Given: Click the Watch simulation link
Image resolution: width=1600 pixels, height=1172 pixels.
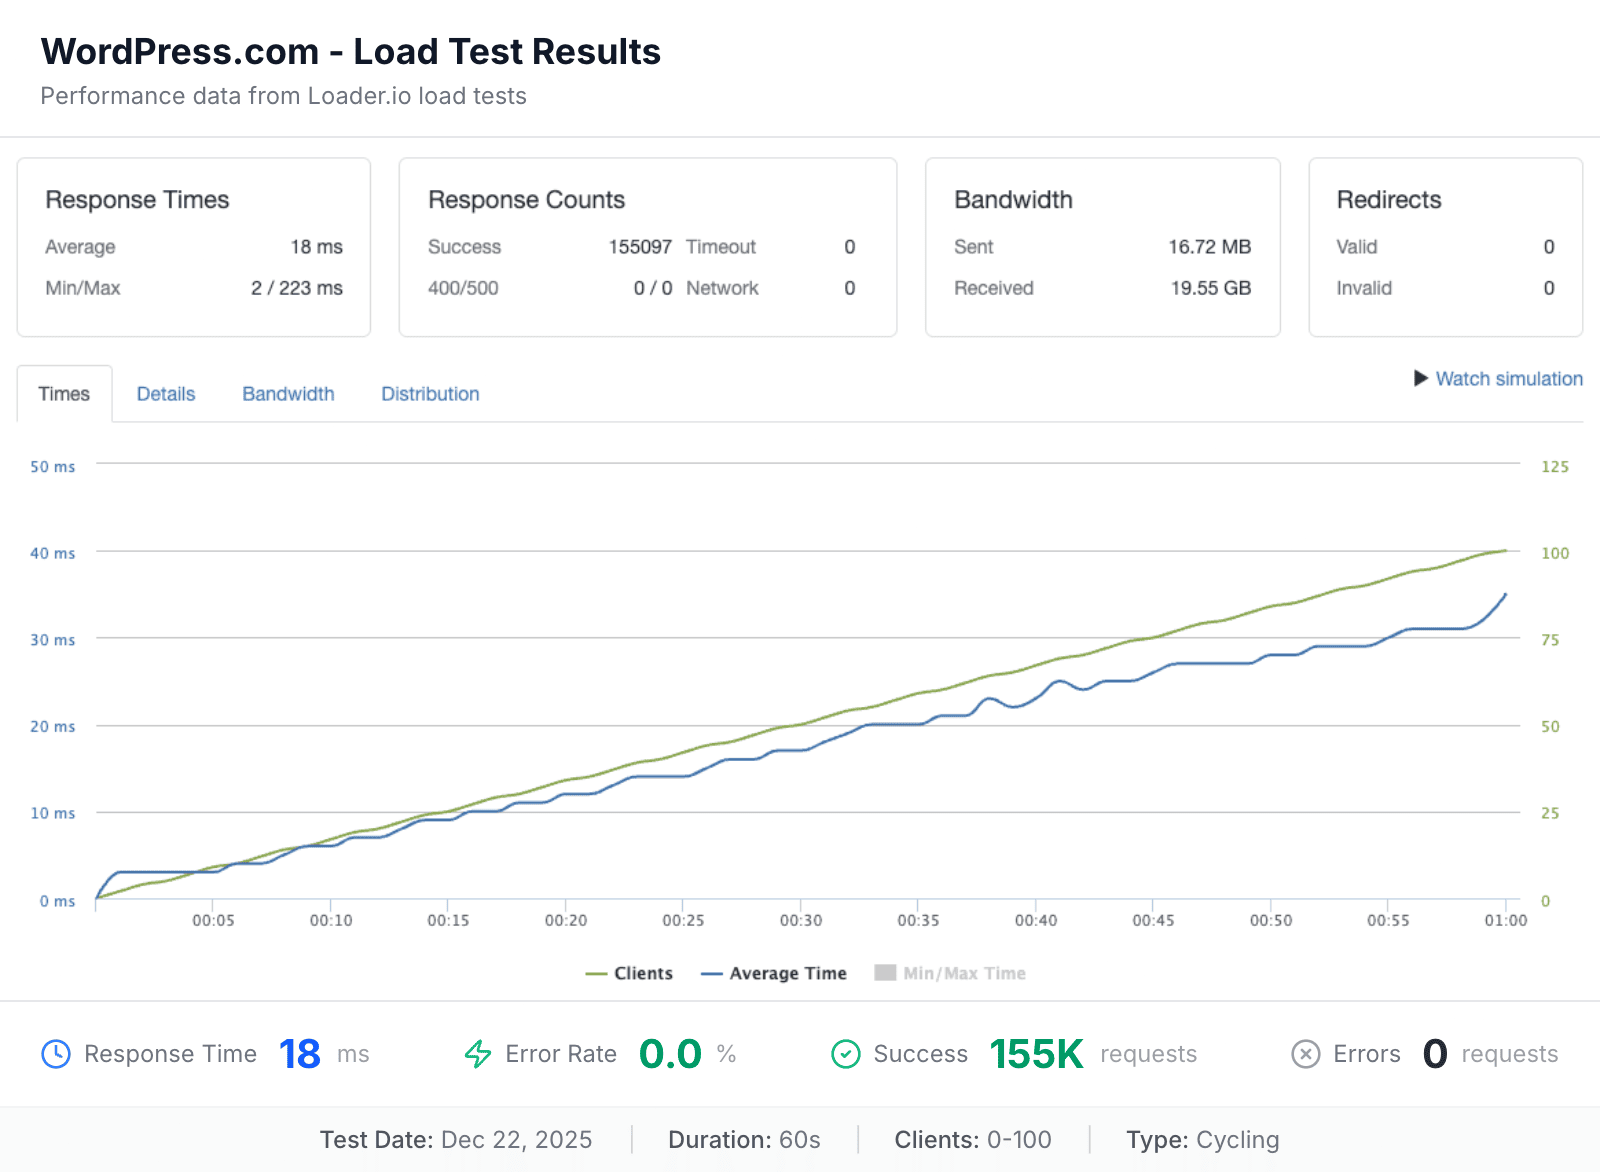Looking at the screenshot, I should point(1507,379).
